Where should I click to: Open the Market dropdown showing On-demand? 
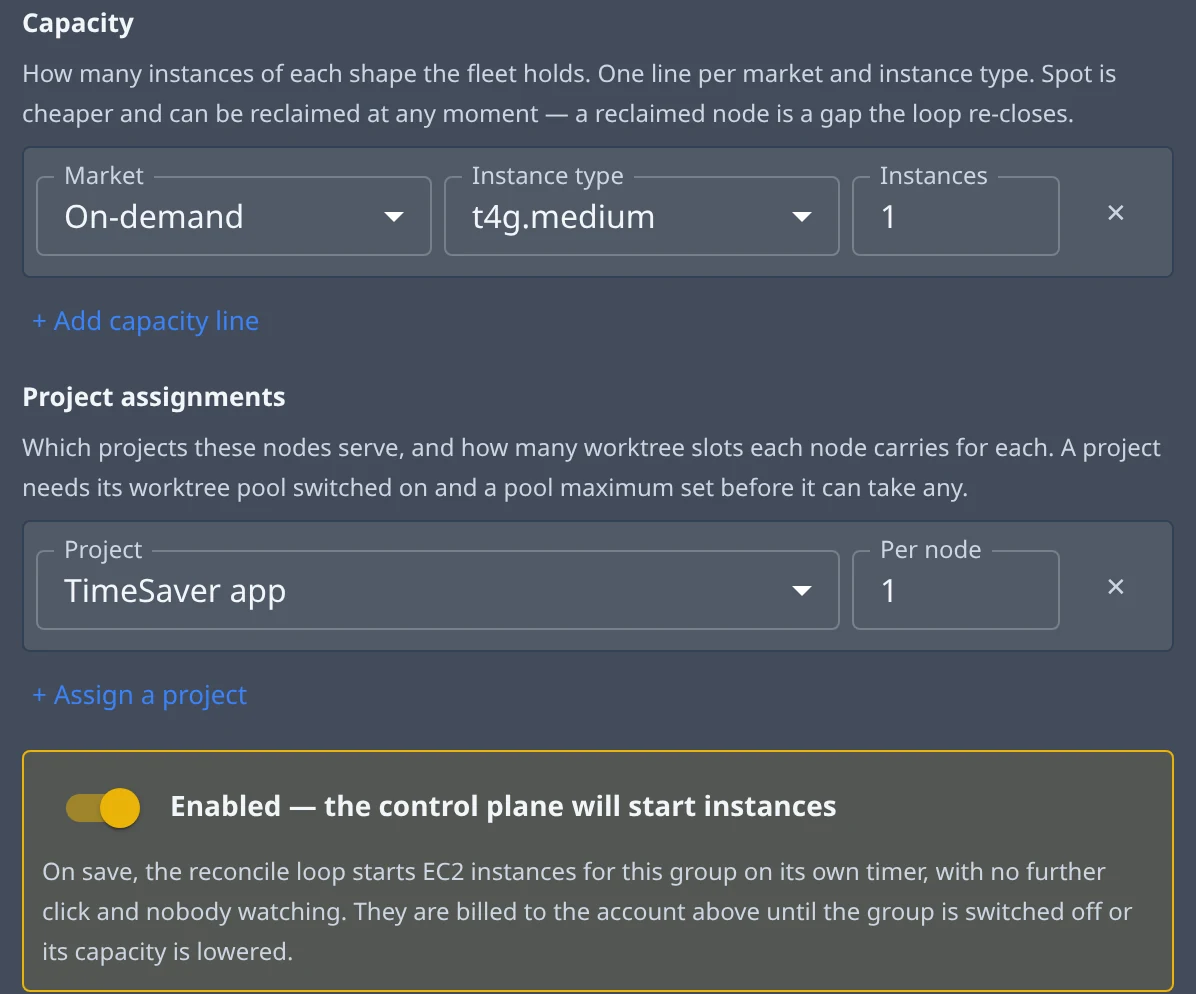(233, 217)
